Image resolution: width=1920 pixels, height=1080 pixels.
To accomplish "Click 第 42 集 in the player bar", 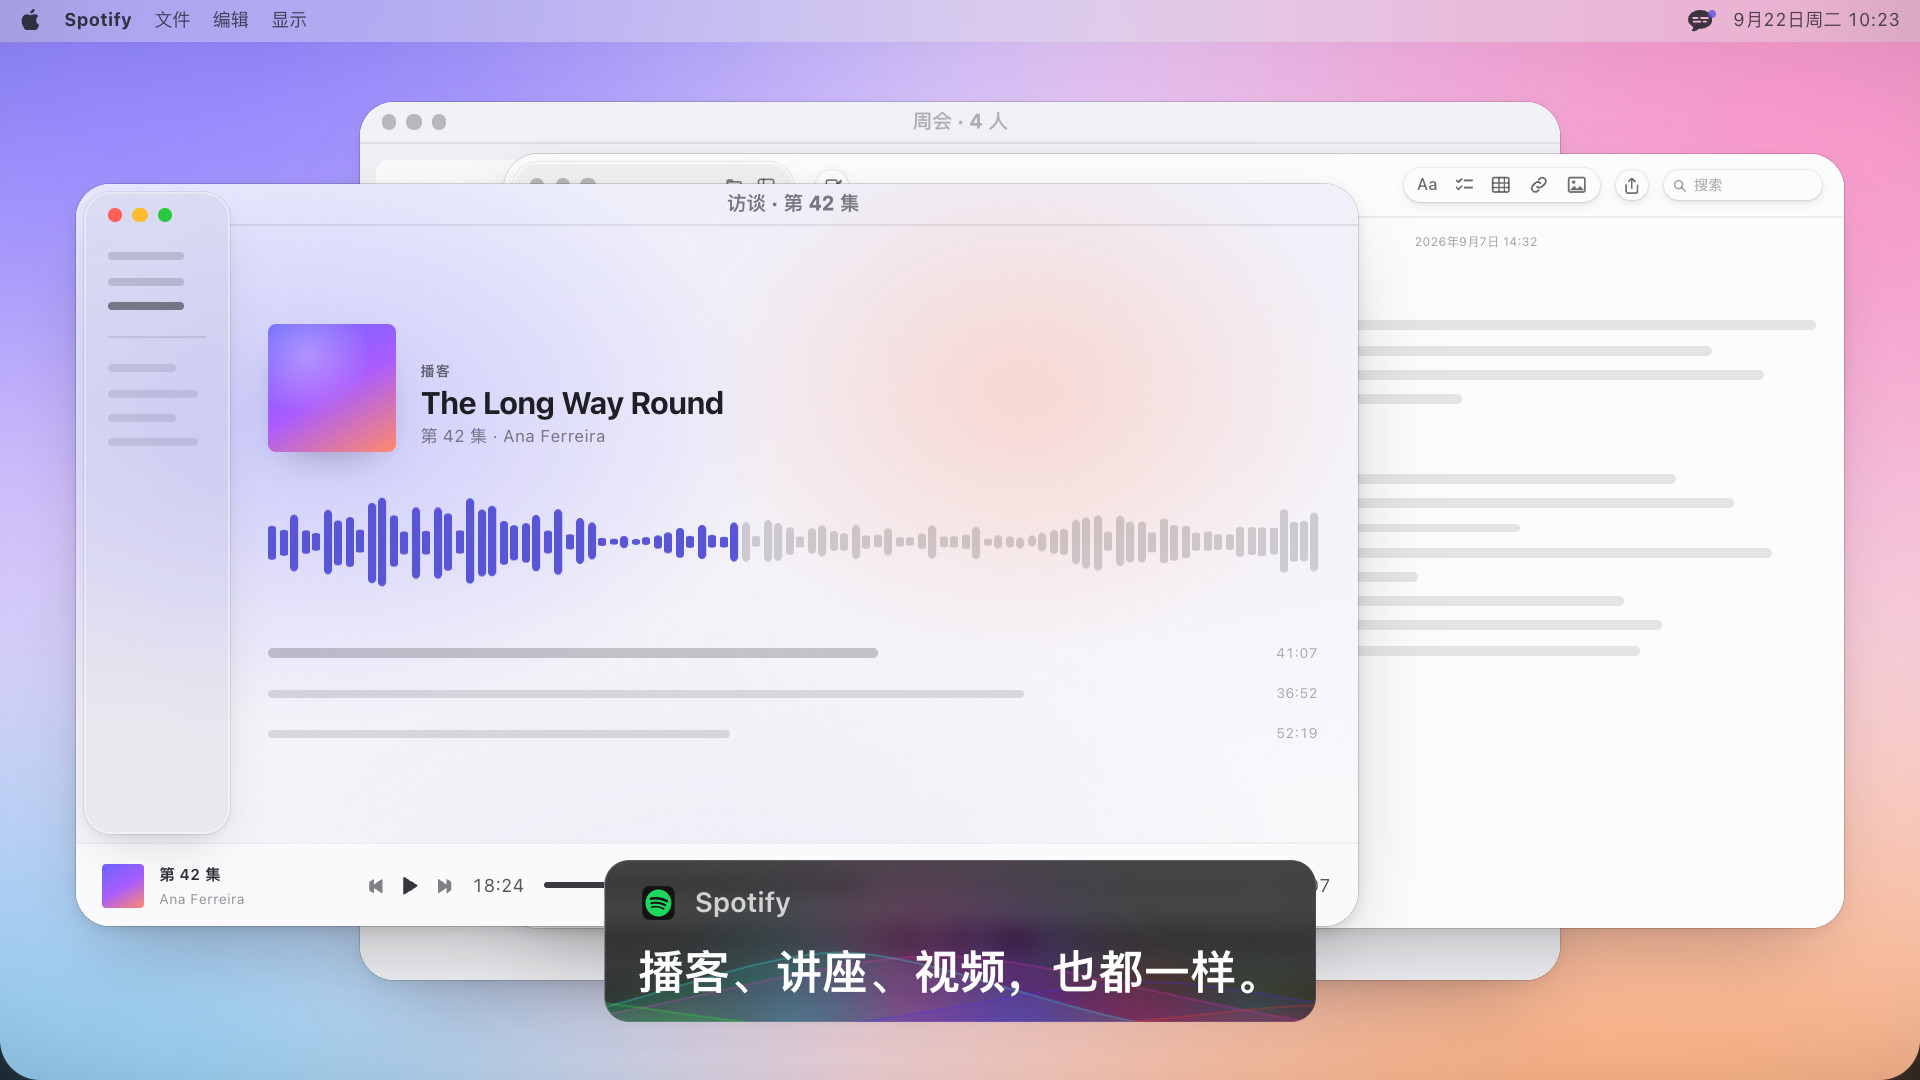I will pos(190,875).
